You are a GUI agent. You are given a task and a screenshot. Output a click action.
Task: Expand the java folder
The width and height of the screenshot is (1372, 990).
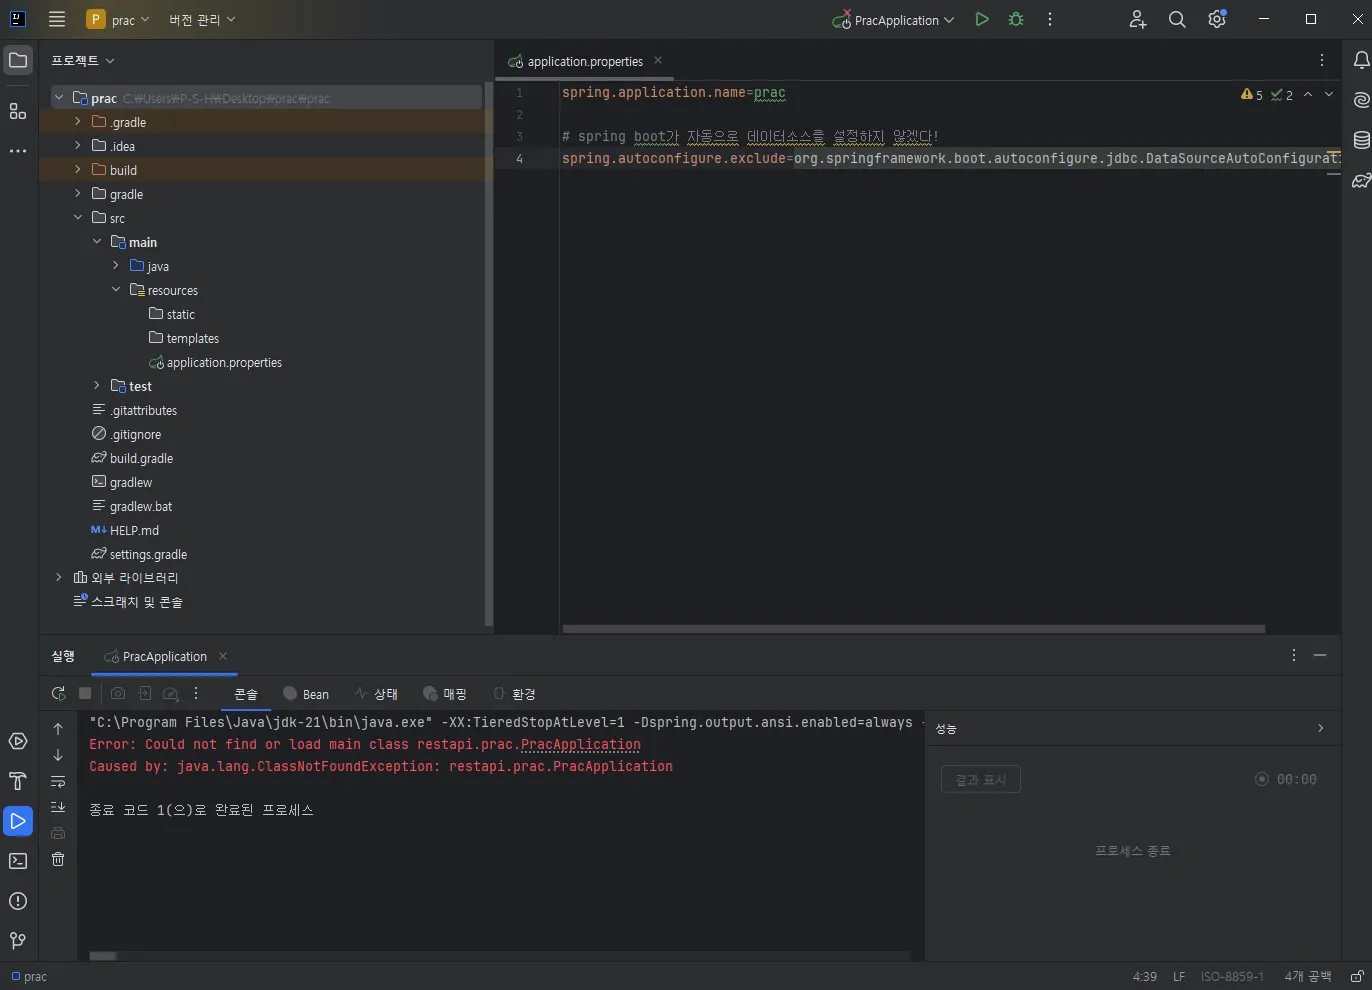coord(116,265)
